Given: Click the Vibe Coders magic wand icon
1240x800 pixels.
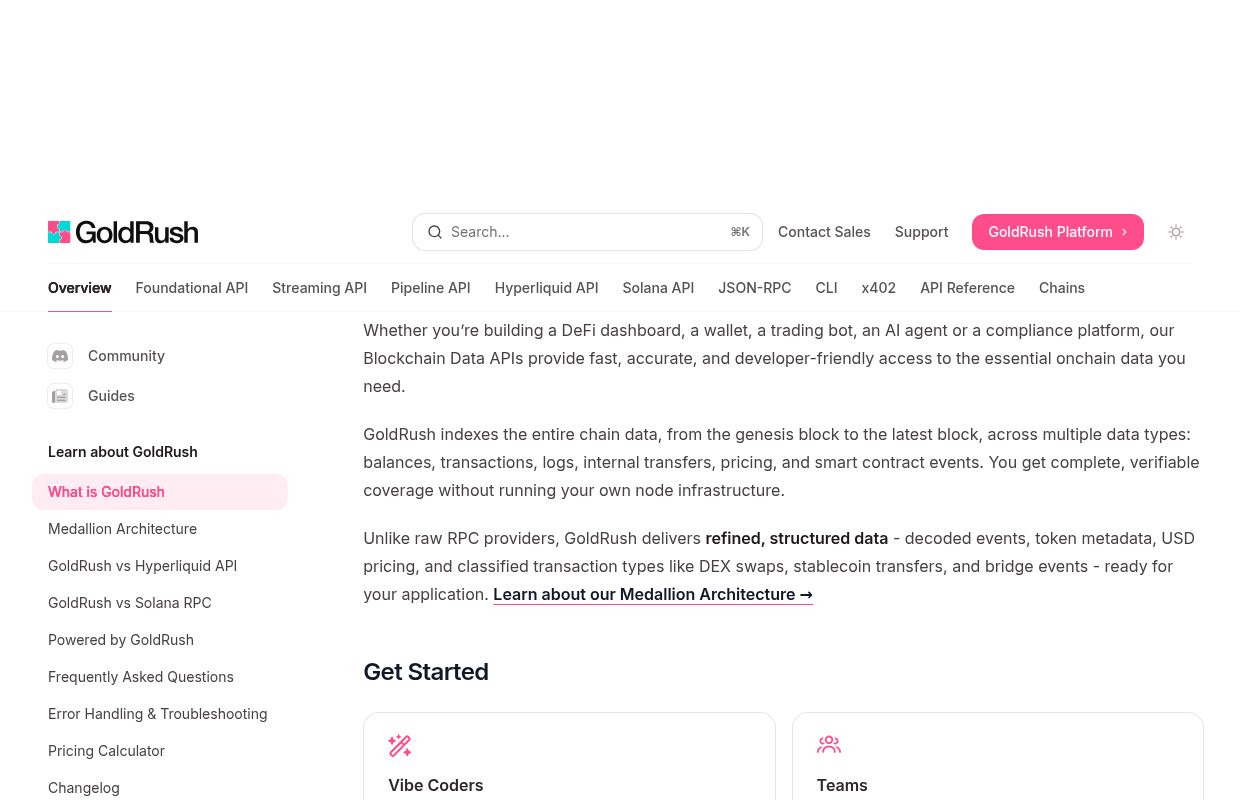Looking at the screenshot, I should coord(400,745).
